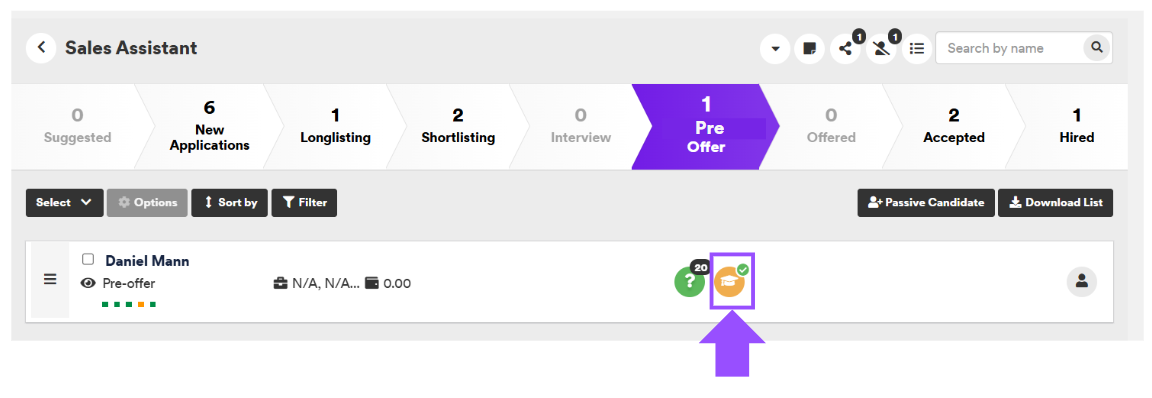1152x398 pixels.
Task: Toggle the eye icon next to Pre-offer
Action: (88, 283)
